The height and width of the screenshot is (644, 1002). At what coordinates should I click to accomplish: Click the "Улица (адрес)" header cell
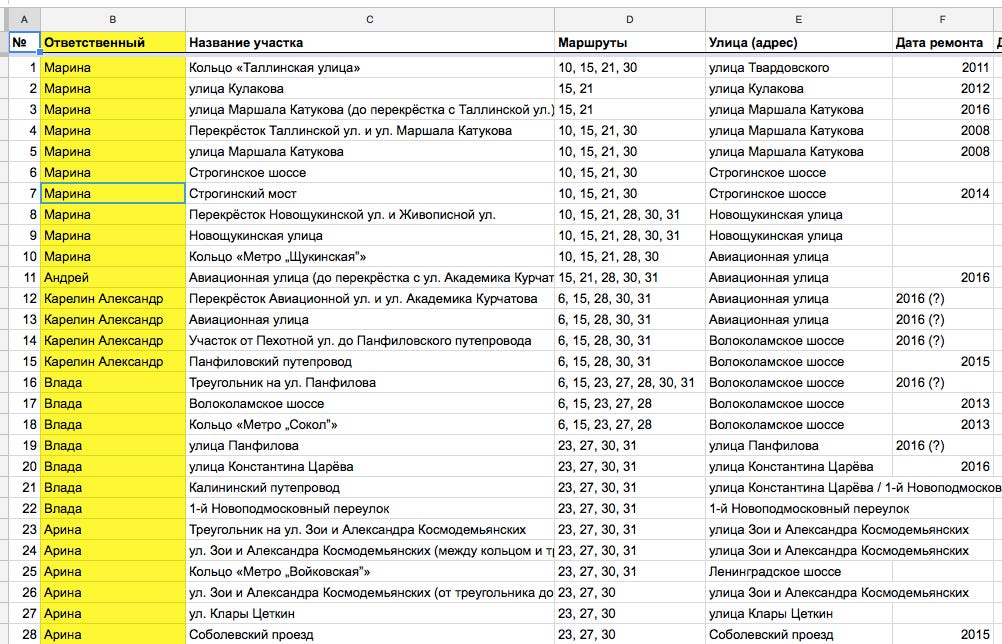coord(798,43)
